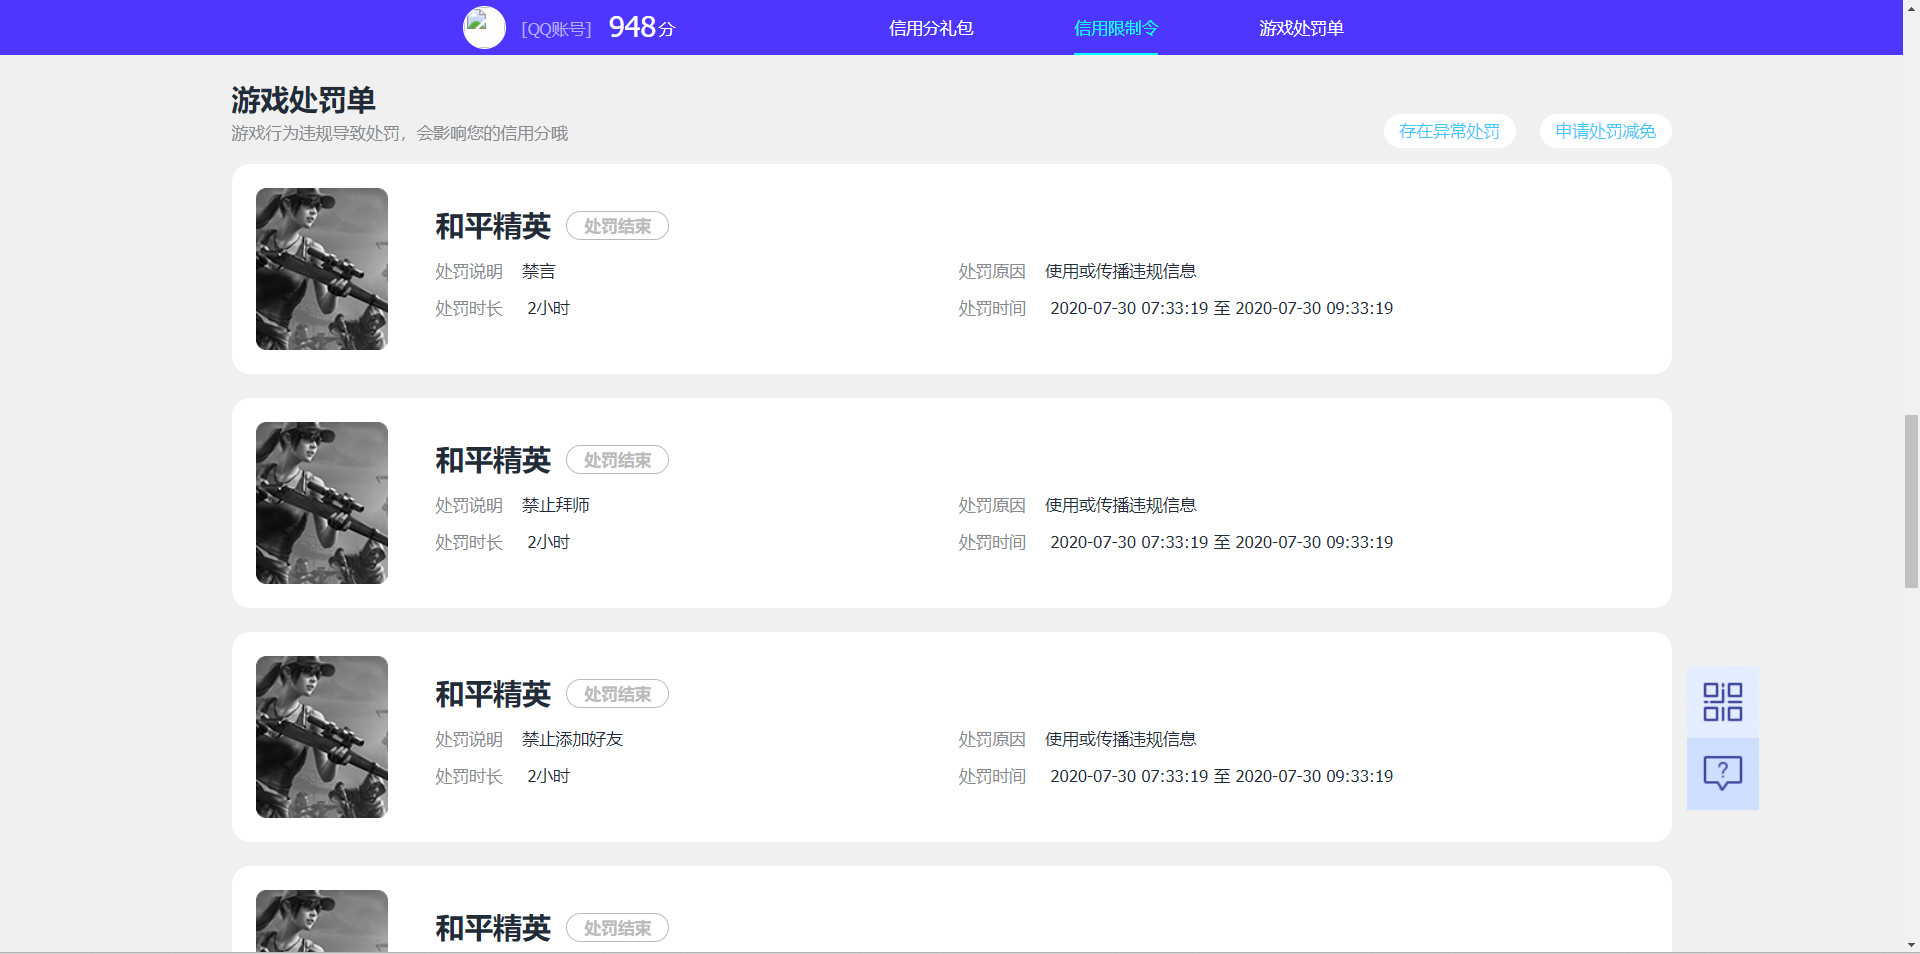
Task: Click the user avatar in header
Action: [x=484, y=28]
